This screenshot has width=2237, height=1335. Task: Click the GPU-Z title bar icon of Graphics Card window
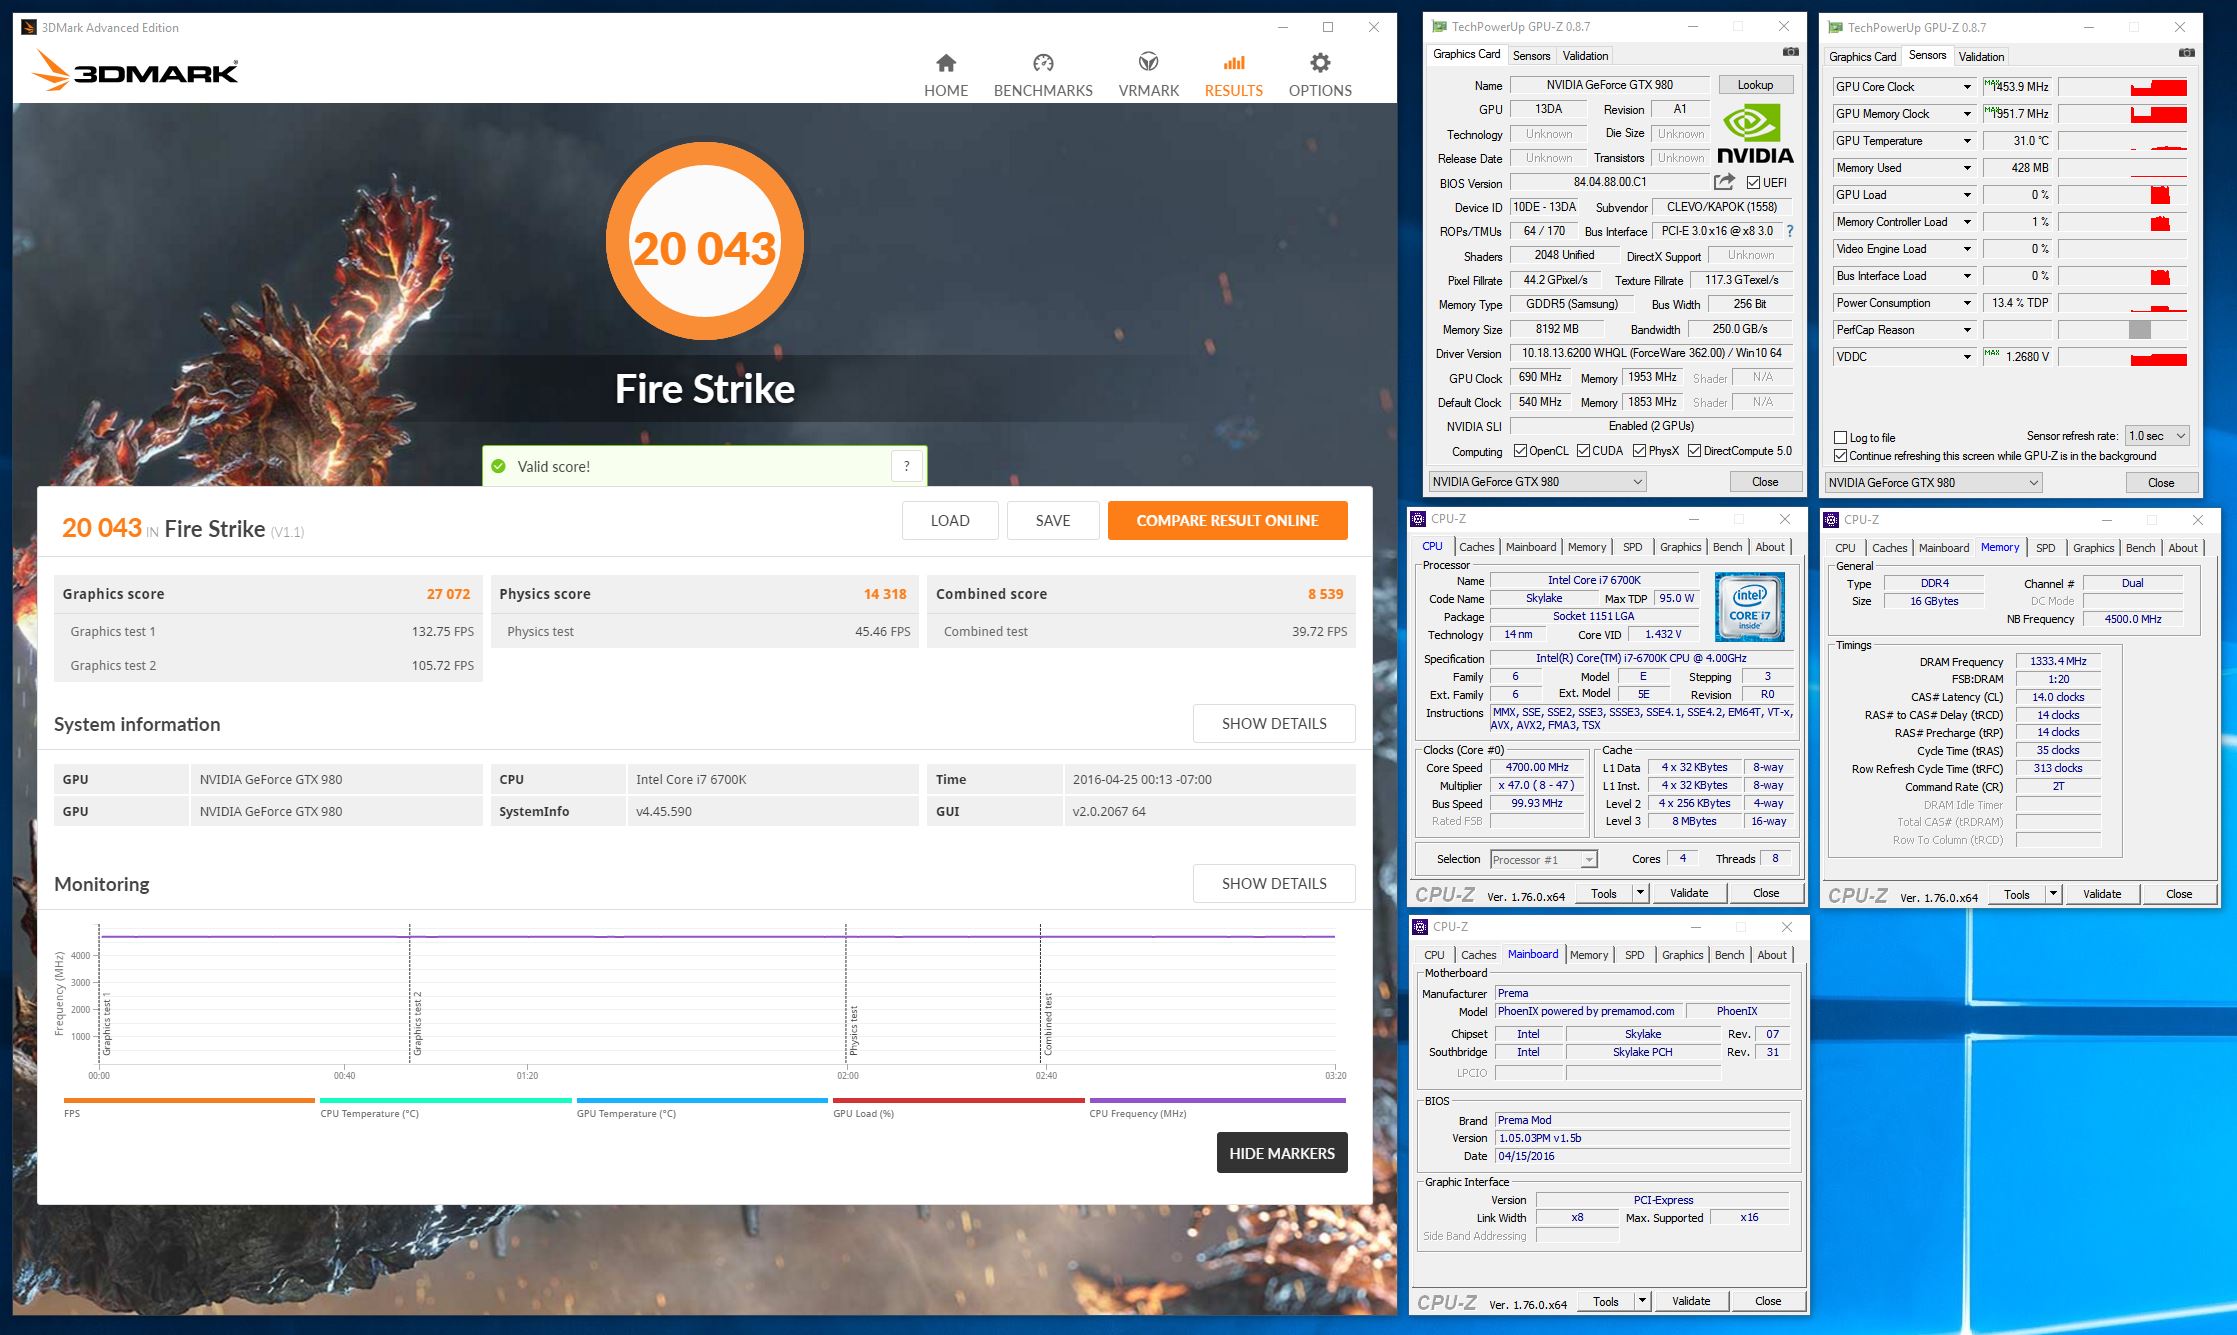point(1439,27)
